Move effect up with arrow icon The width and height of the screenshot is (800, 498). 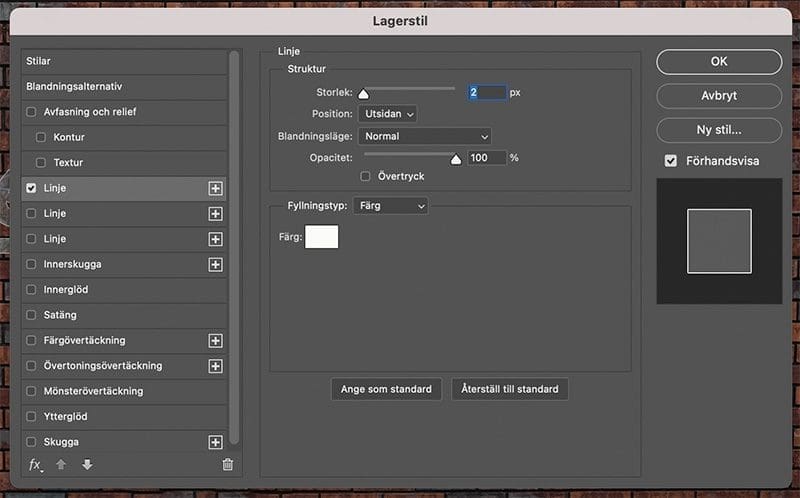coord(61,464)
